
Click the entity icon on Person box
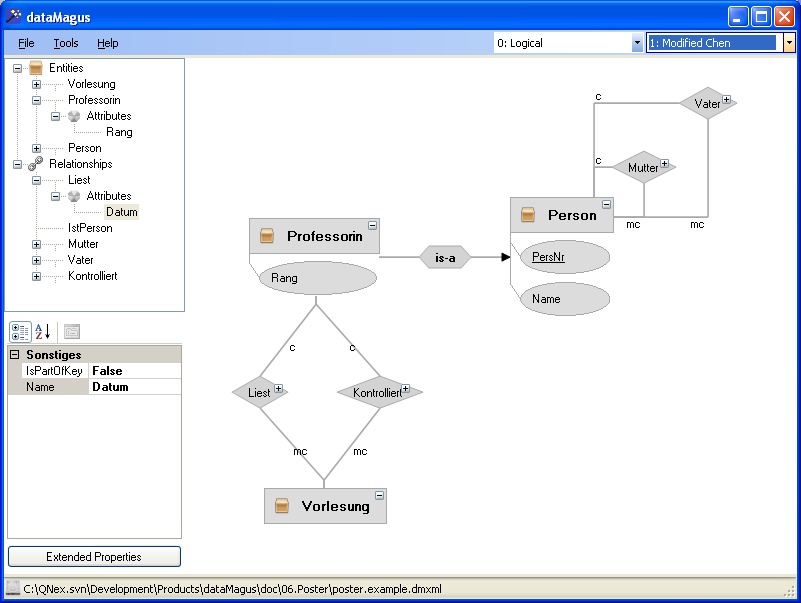528,215
